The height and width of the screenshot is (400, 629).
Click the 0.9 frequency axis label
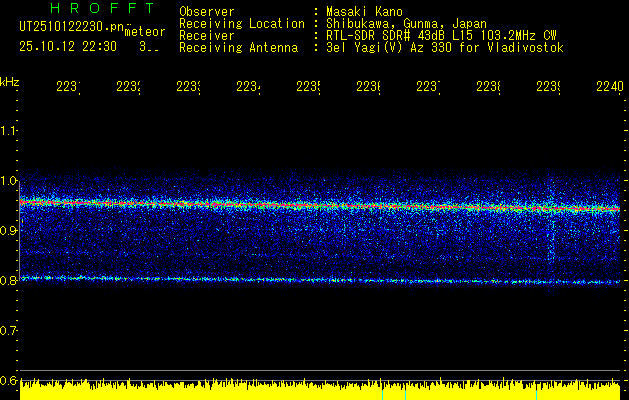click(x=8, y=230)
